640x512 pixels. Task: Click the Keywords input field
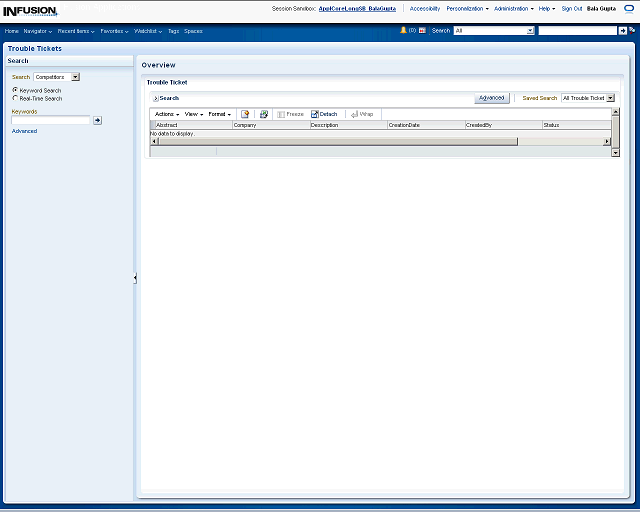click(x=51, y=120)
